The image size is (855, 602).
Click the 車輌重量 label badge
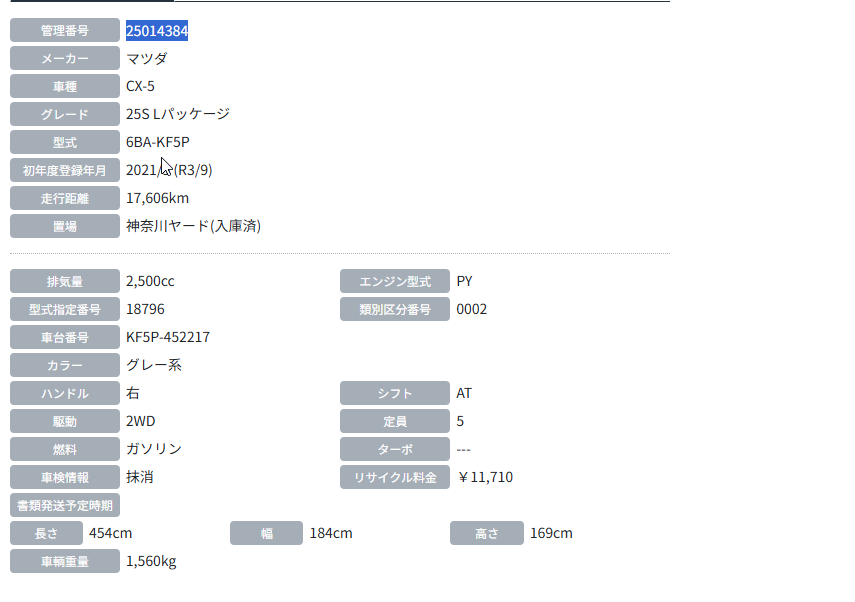tap(65, 561)
